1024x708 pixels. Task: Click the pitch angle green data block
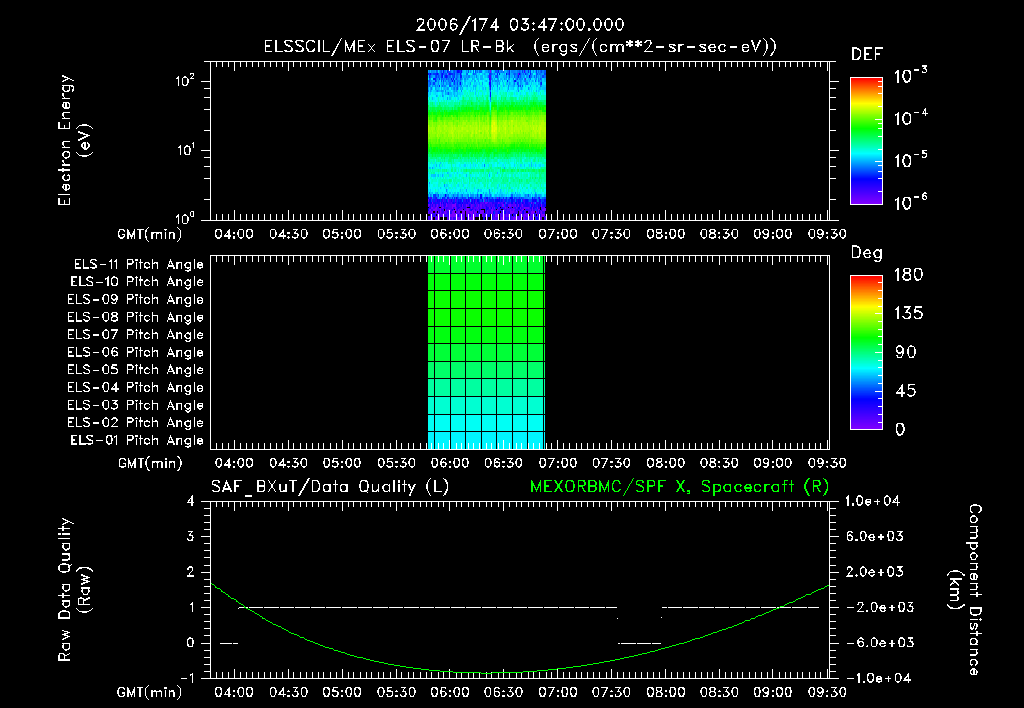click(x=487, y=353)
